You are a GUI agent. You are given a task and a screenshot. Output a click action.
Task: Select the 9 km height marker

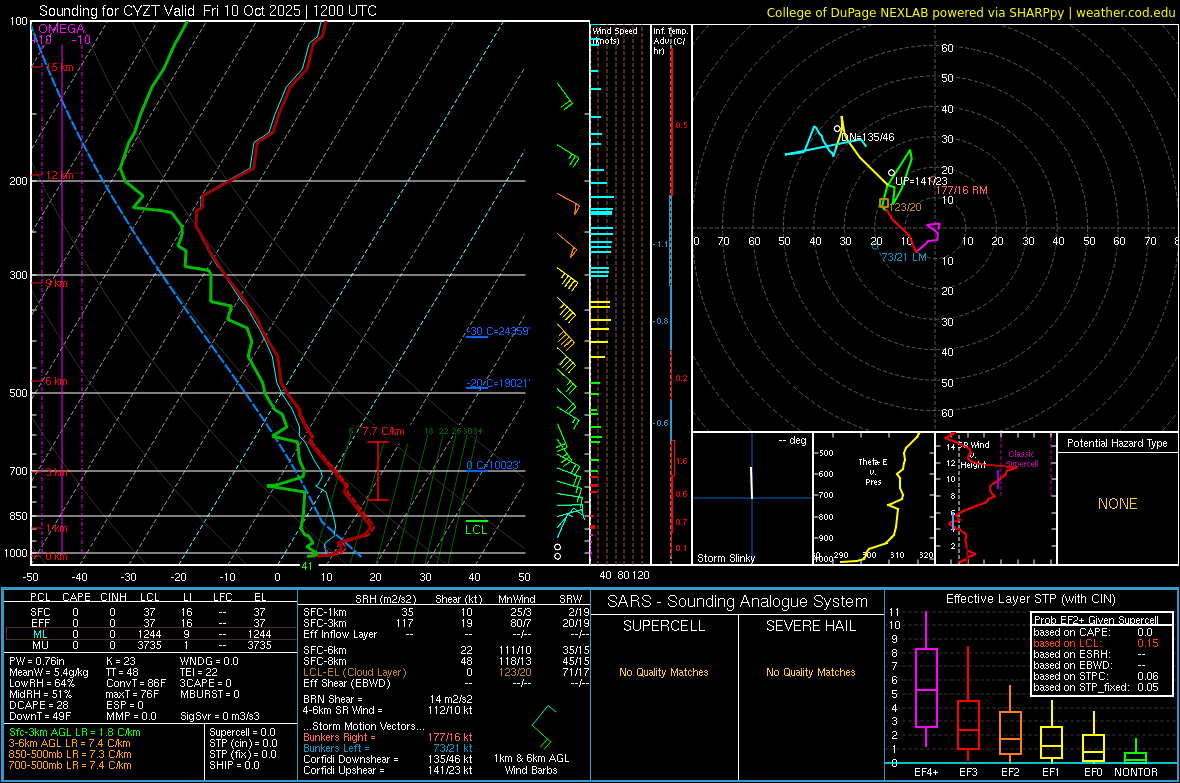click(x=56, y=284)
